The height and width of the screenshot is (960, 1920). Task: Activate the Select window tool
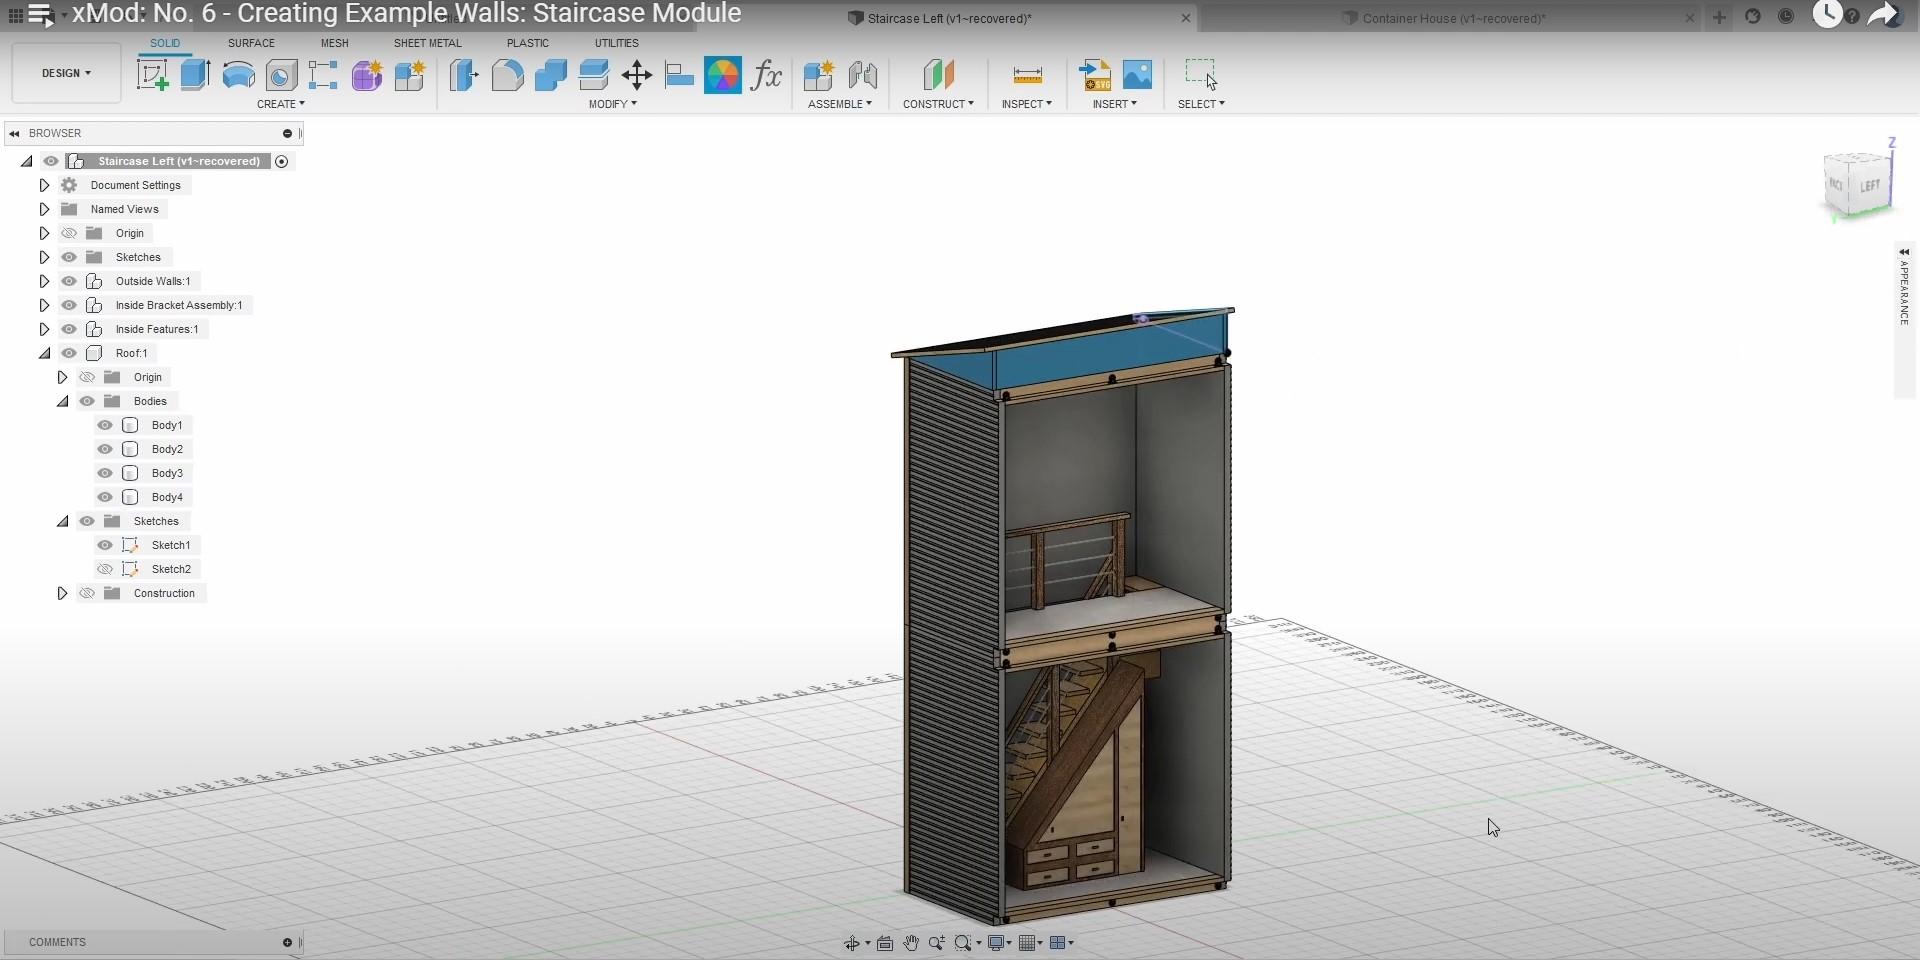(x=1201, y=75)
